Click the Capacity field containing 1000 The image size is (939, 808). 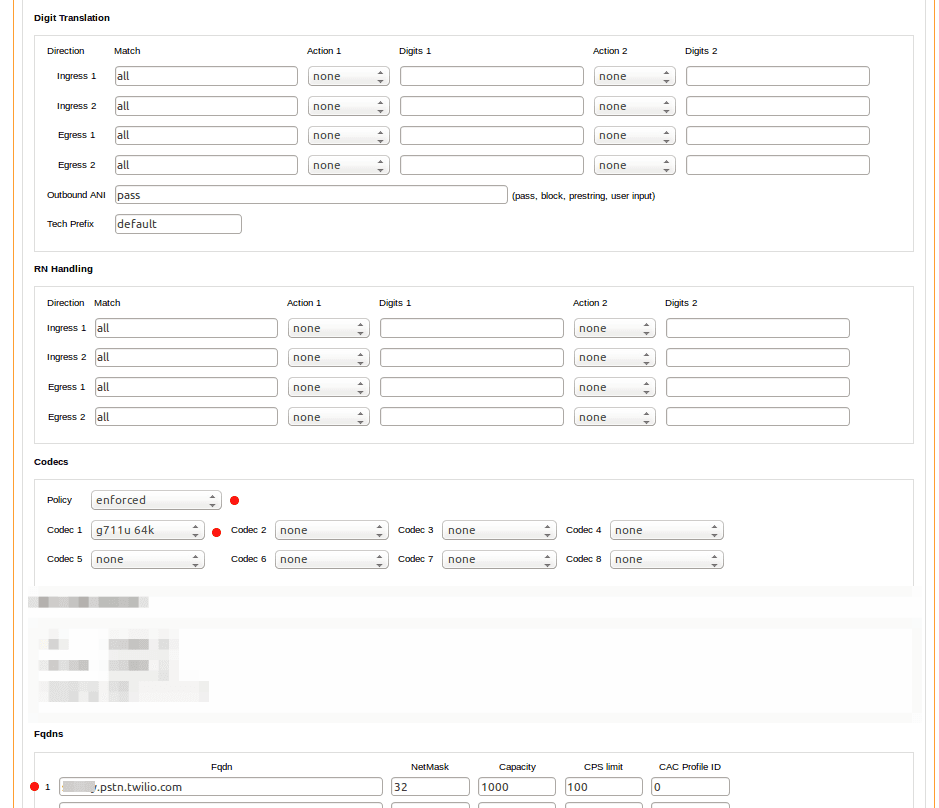516,786
